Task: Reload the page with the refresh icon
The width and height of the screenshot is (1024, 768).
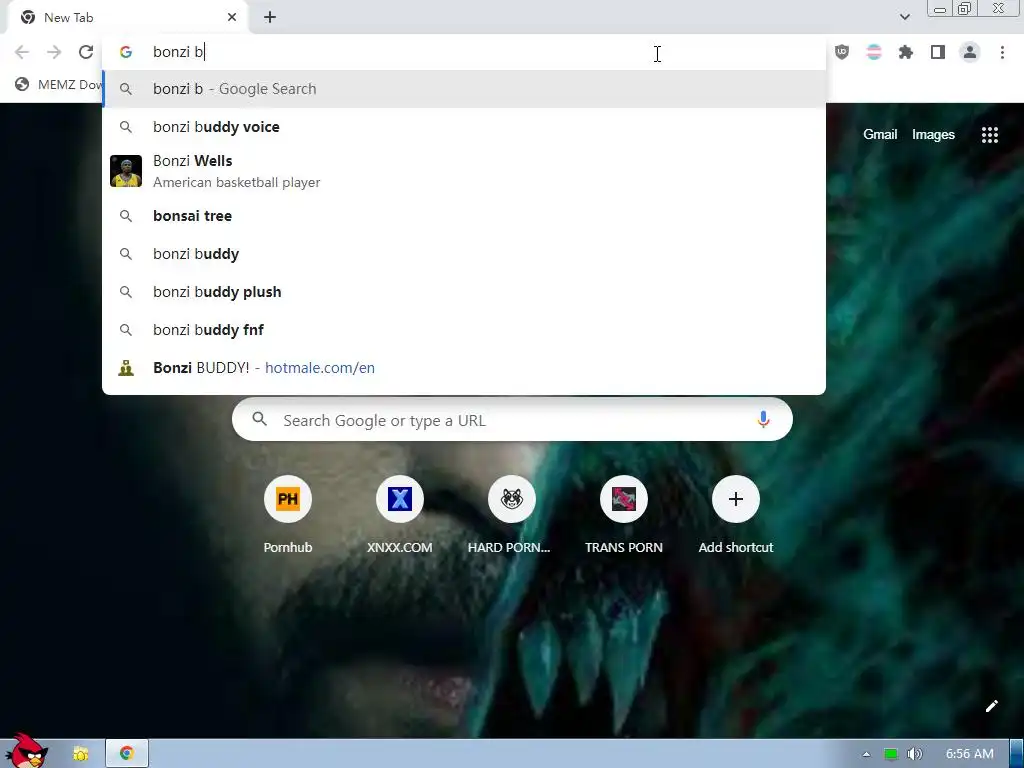Action: point(86,52)
